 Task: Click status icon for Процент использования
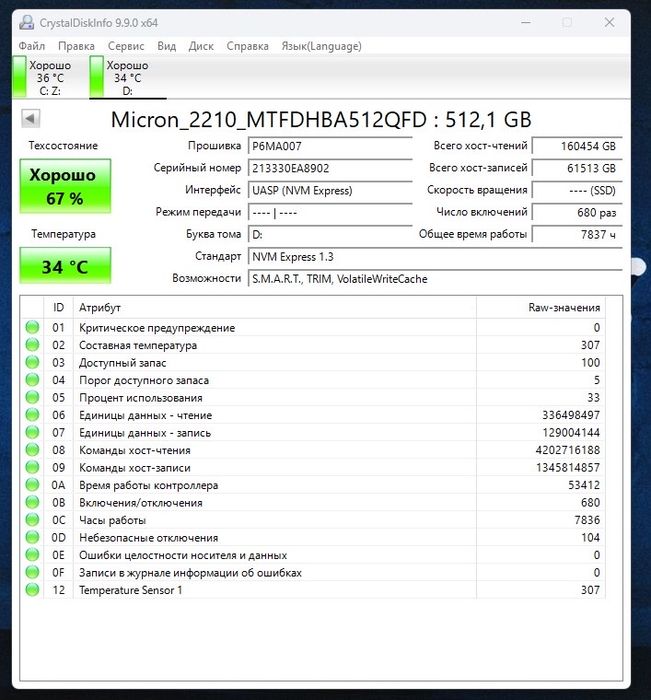point(32,397)
